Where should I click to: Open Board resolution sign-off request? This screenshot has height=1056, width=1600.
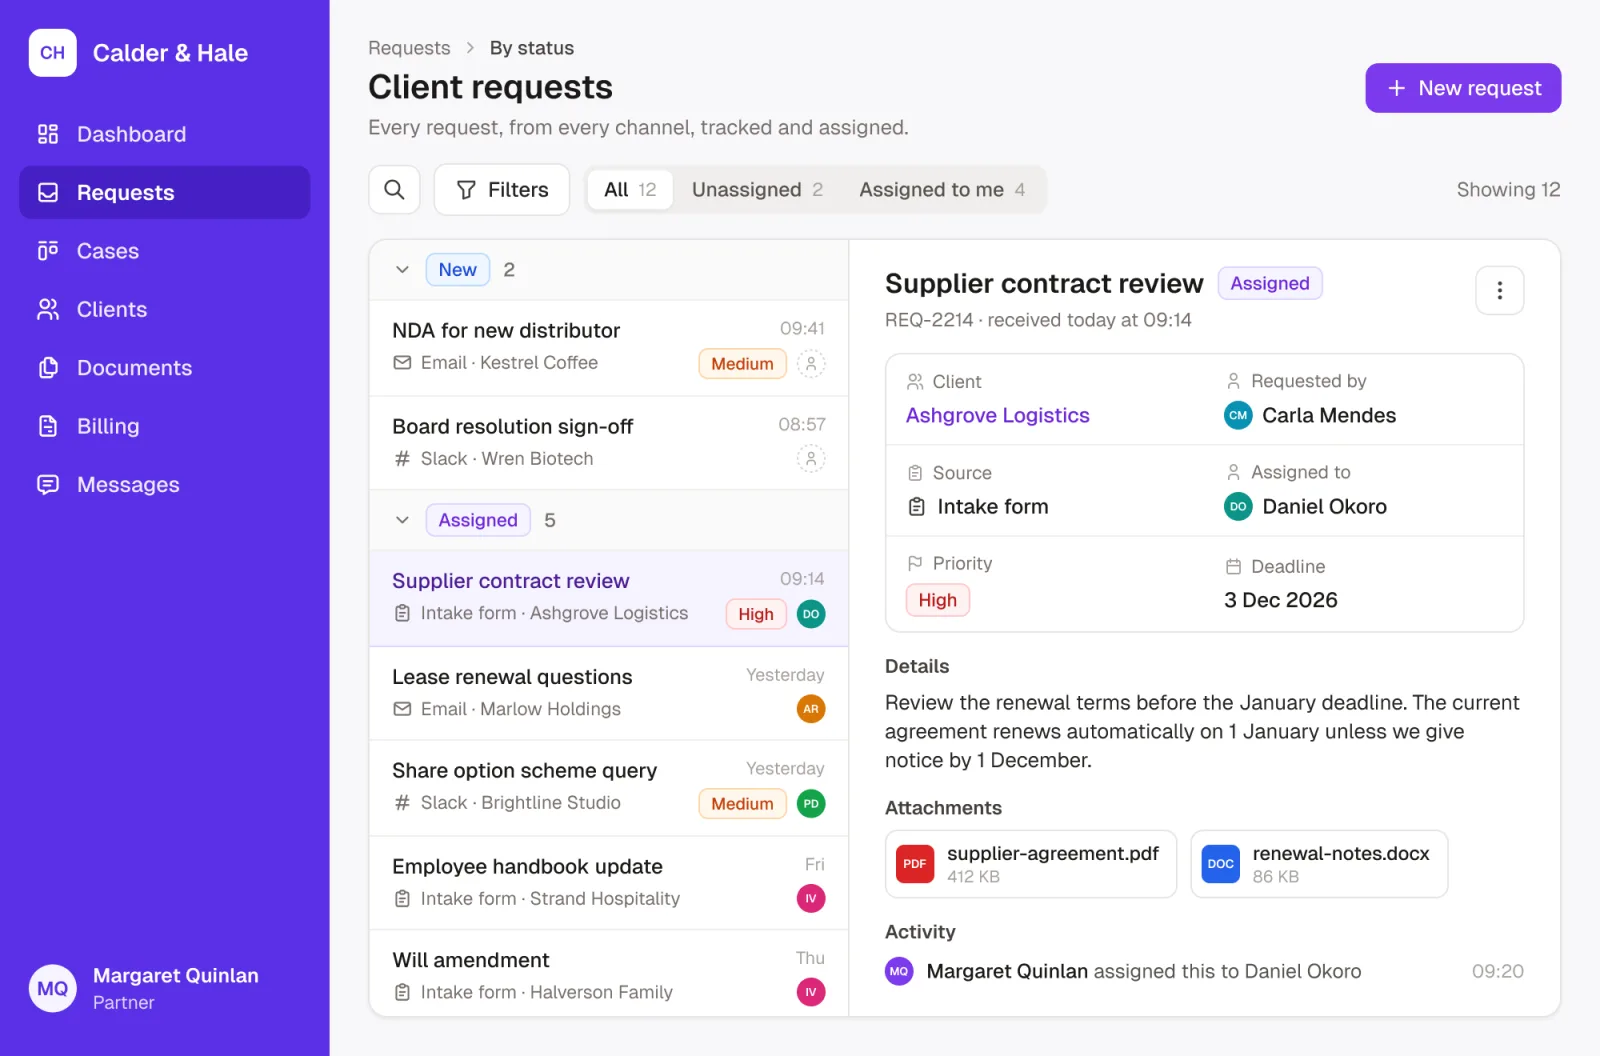[x=609, y=443]
